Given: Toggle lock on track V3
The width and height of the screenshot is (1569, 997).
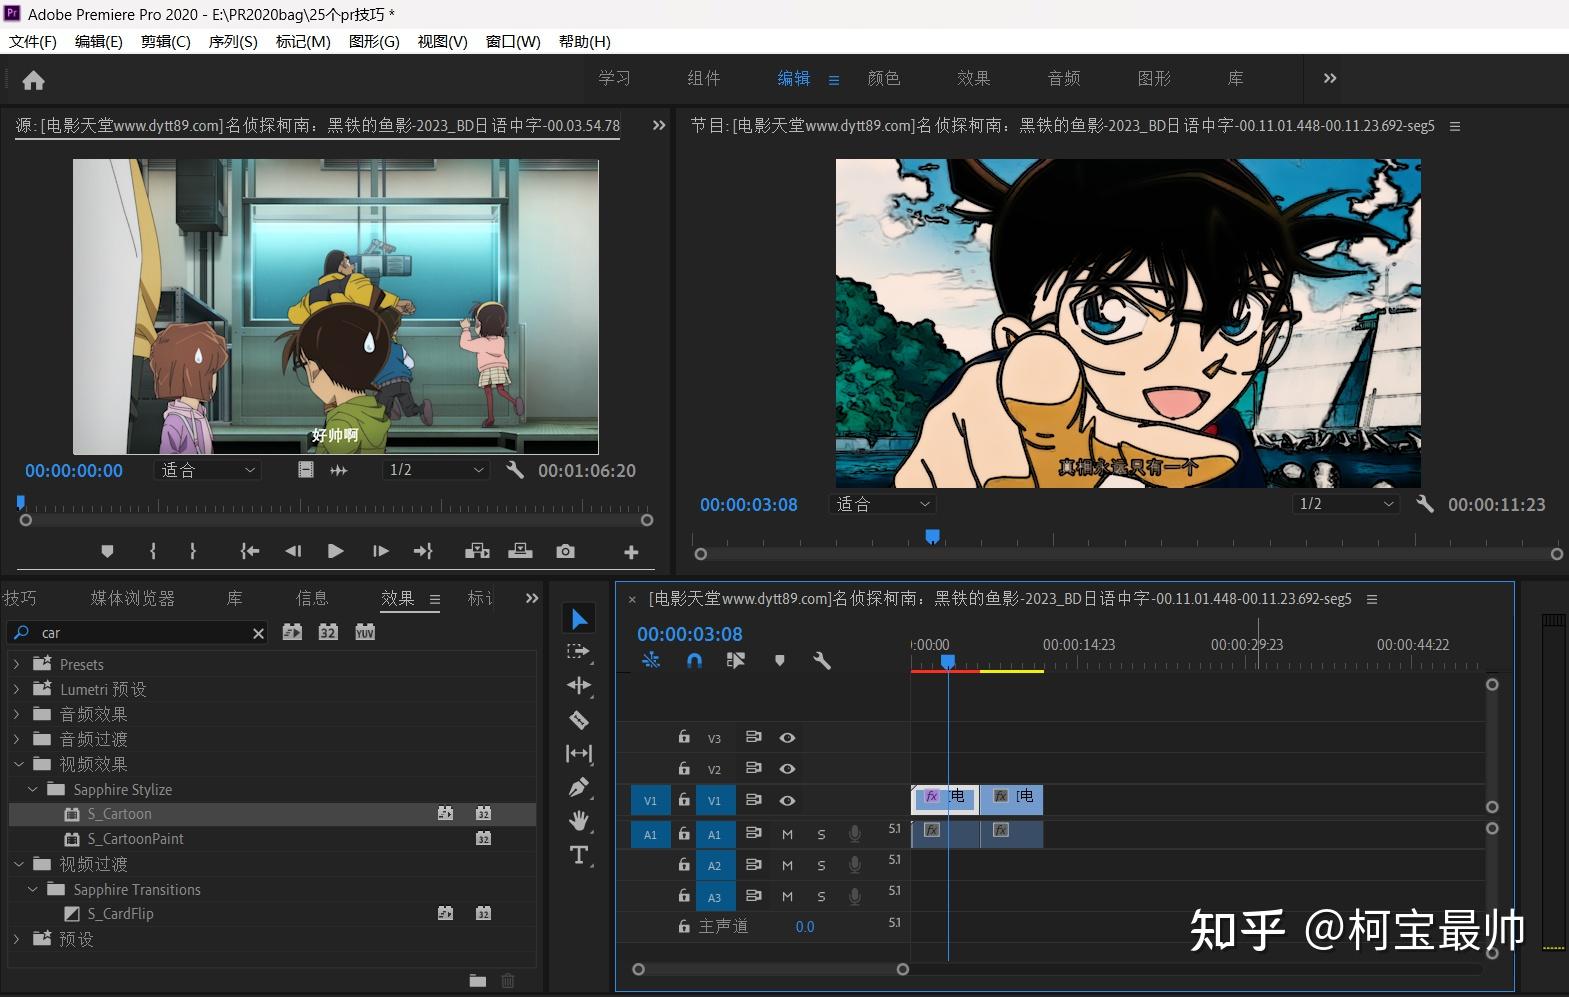Looking at the screenshot, I should [684, 737].
